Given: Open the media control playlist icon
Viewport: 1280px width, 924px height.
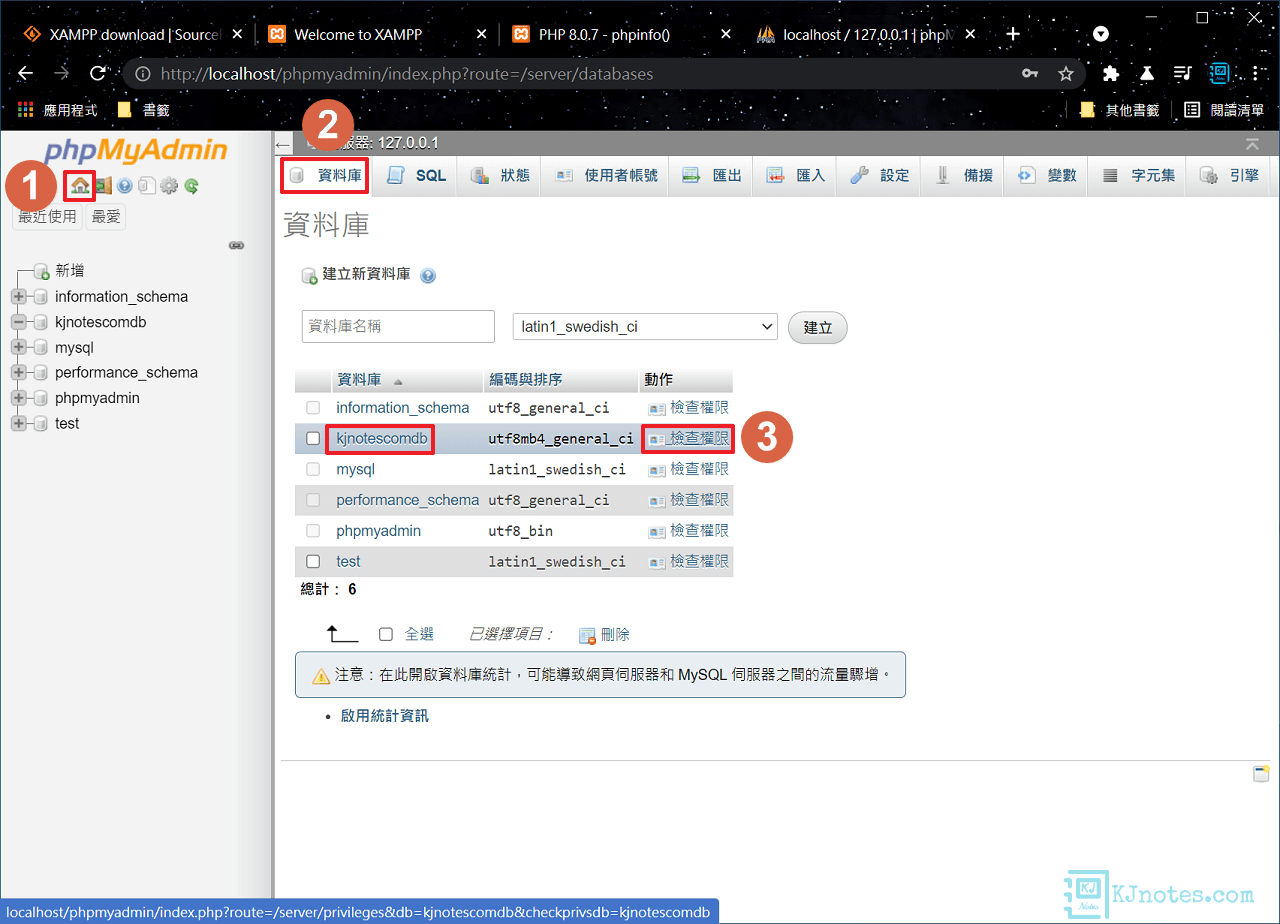Looking at the screenshot, I should [x=1183, y=73].
